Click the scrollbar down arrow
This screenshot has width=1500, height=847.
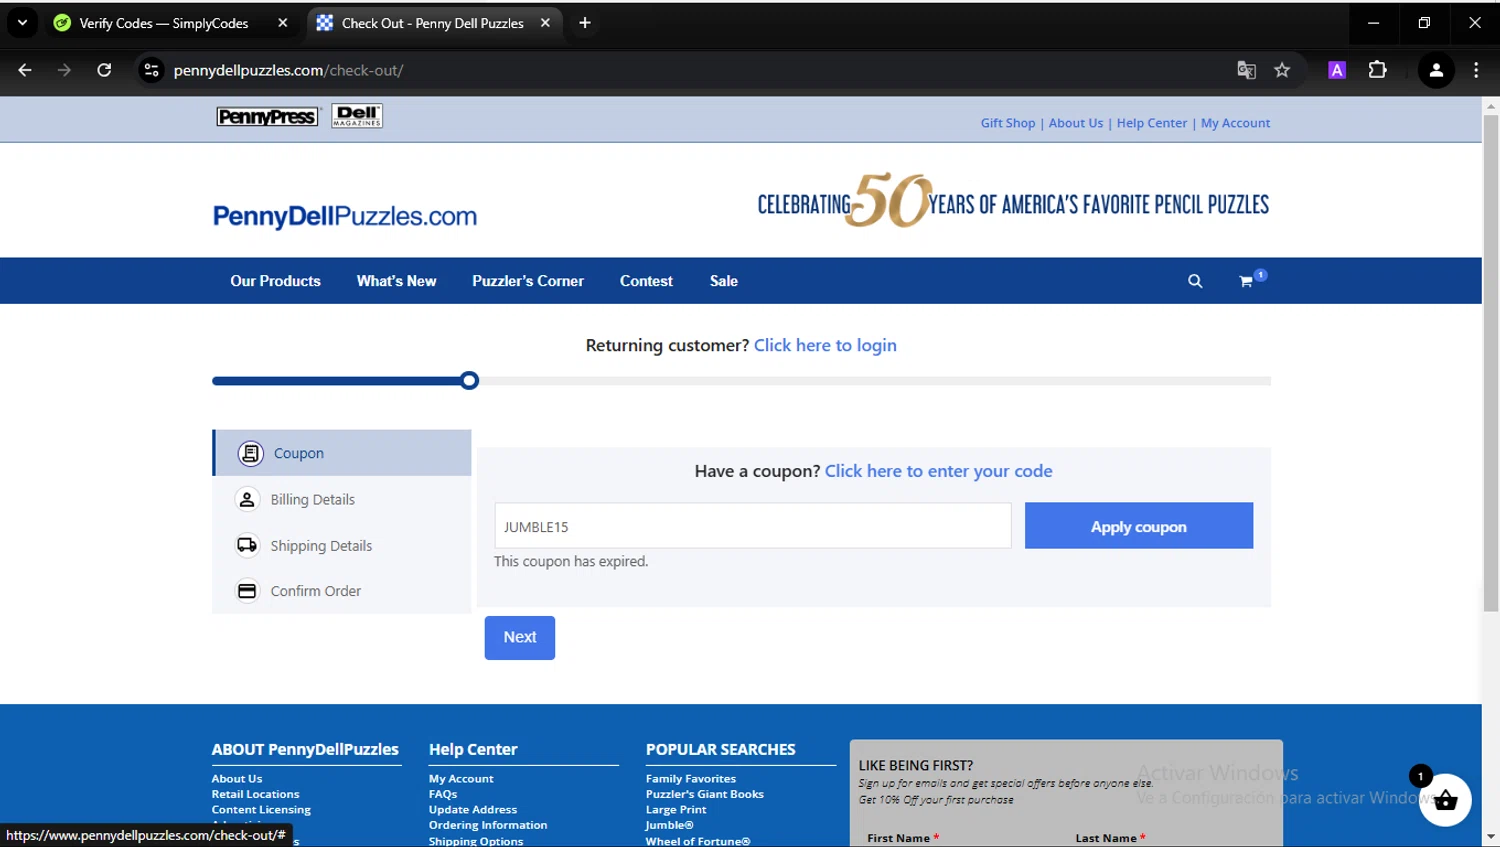click(1491, 837)
